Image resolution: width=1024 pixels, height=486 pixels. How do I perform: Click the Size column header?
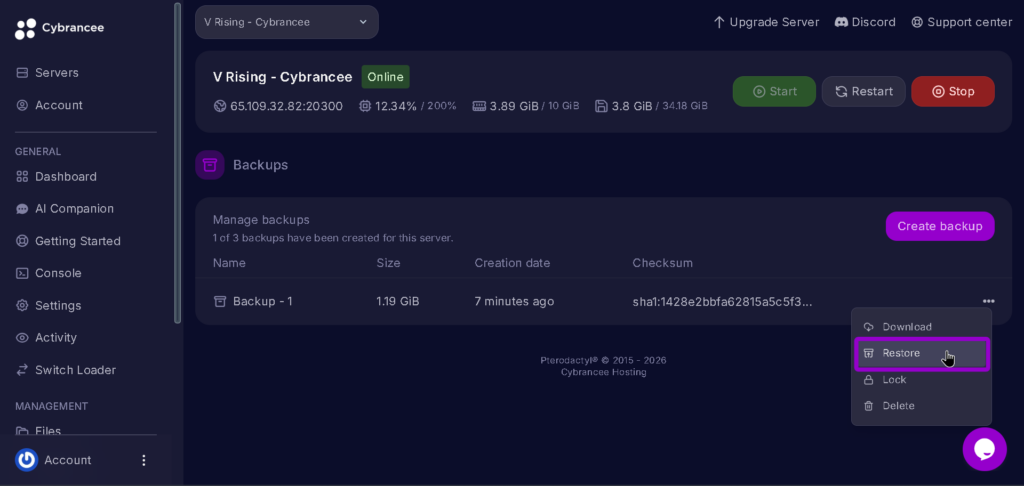click(x=388, y=263)
